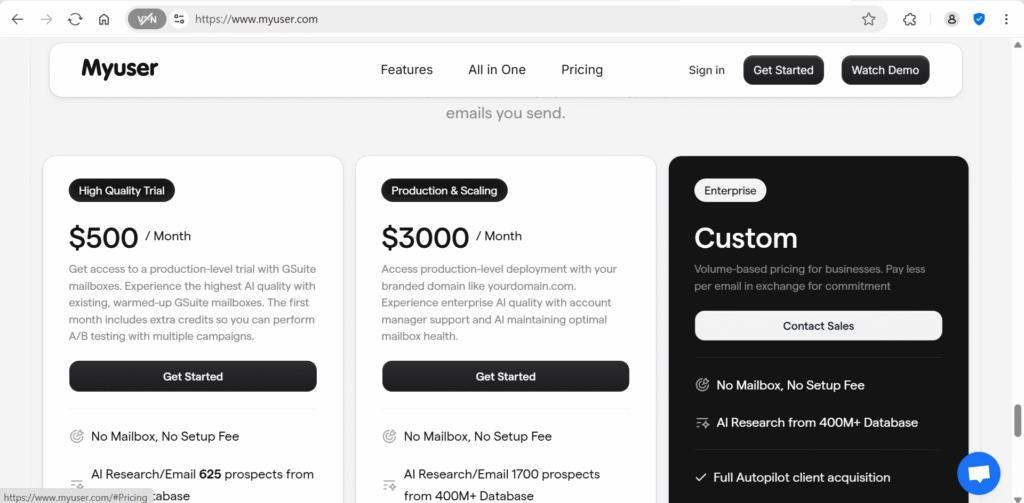
Task: Open site settings icon beside URL
Action: pyautogui.click(x=179, y=20)
